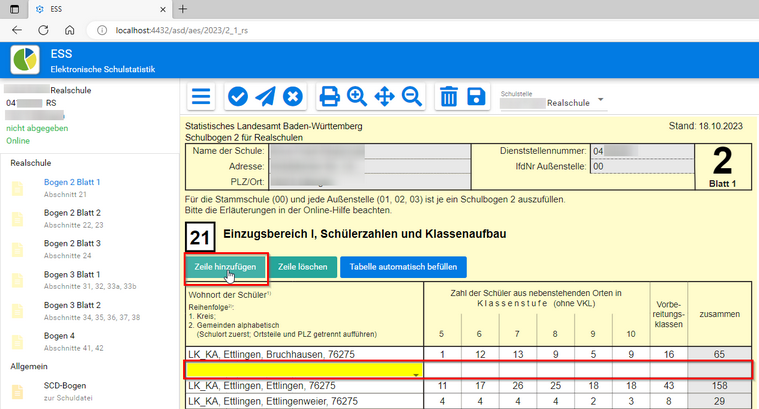Click the checkmark validate icon
Screen dimensions: 759x409
pyautogui.click(x=238, y=97)
